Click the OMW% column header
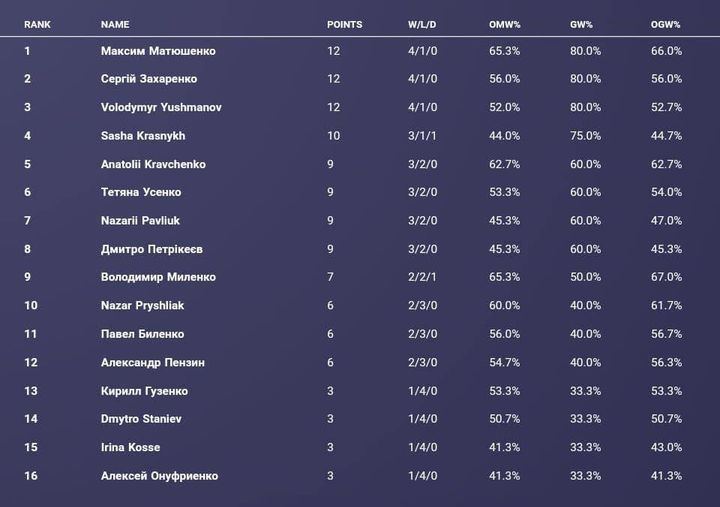 (x=505, y=24)
